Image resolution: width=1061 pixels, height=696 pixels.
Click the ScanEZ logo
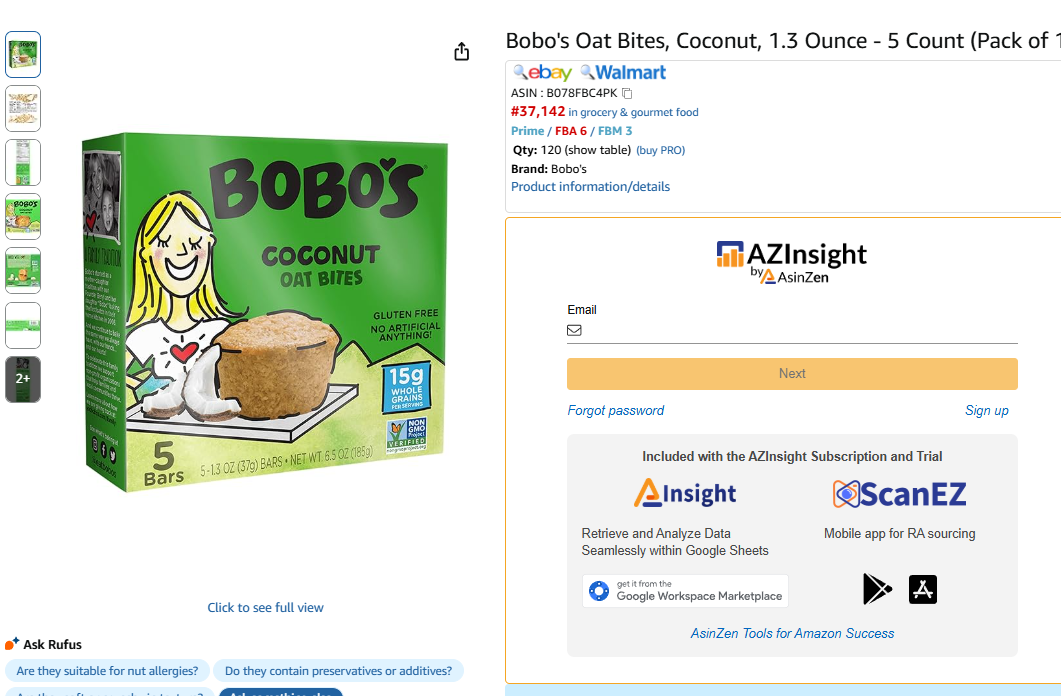click(x=899, y=493)
